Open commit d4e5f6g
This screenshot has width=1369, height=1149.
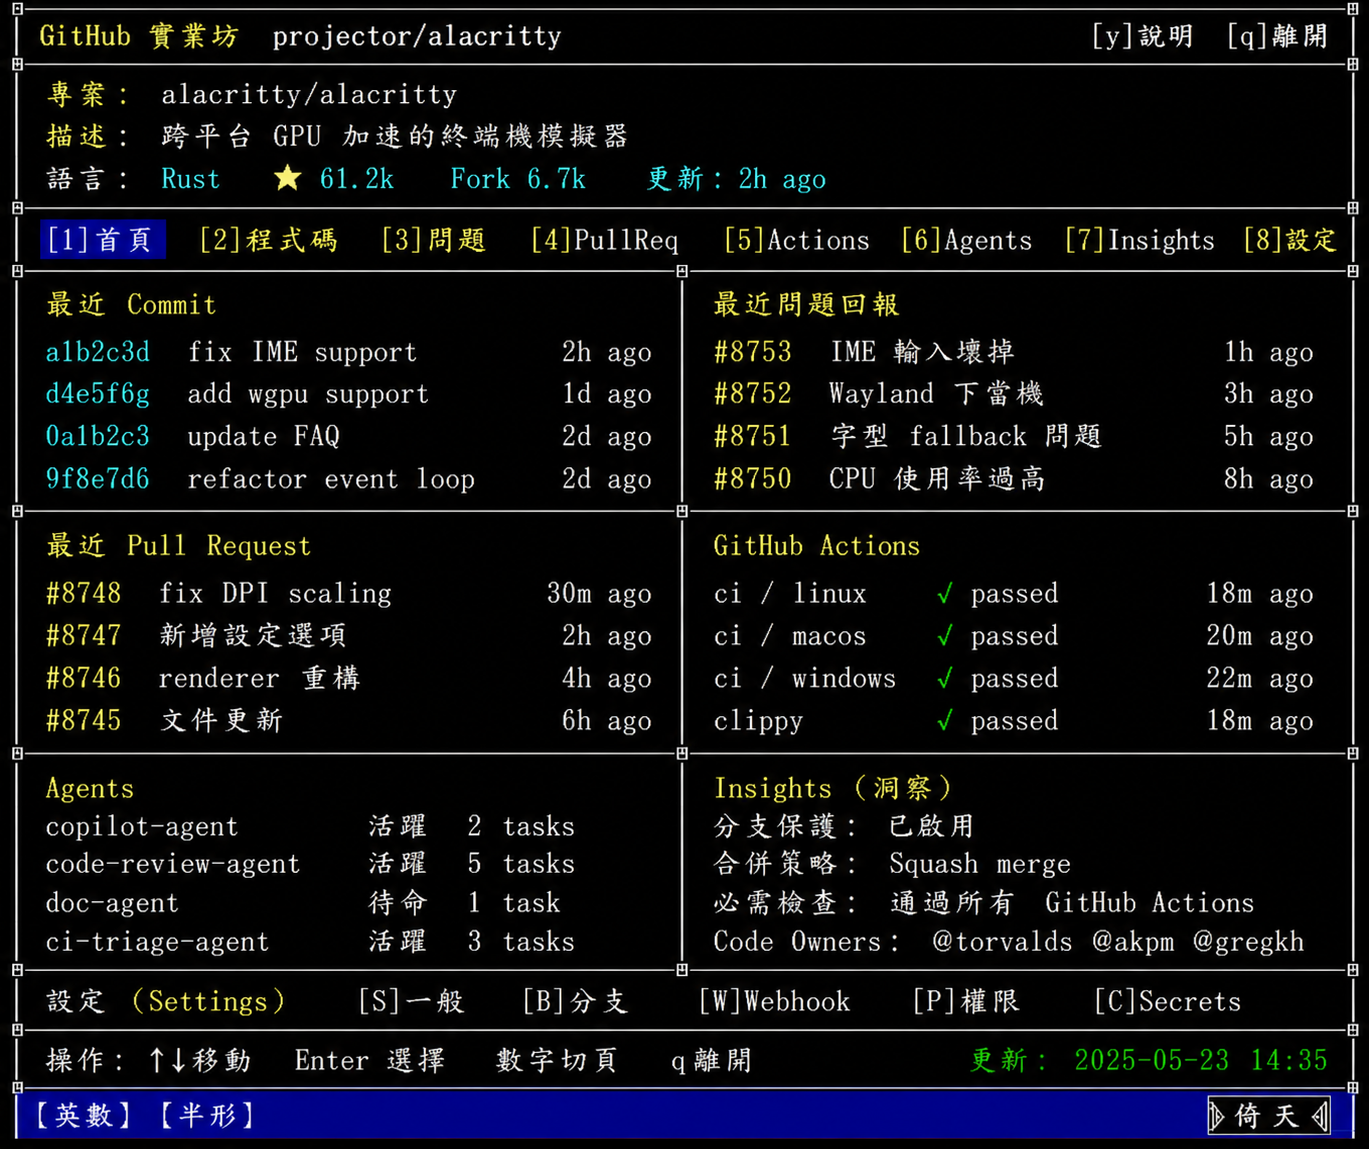[98, 394]
